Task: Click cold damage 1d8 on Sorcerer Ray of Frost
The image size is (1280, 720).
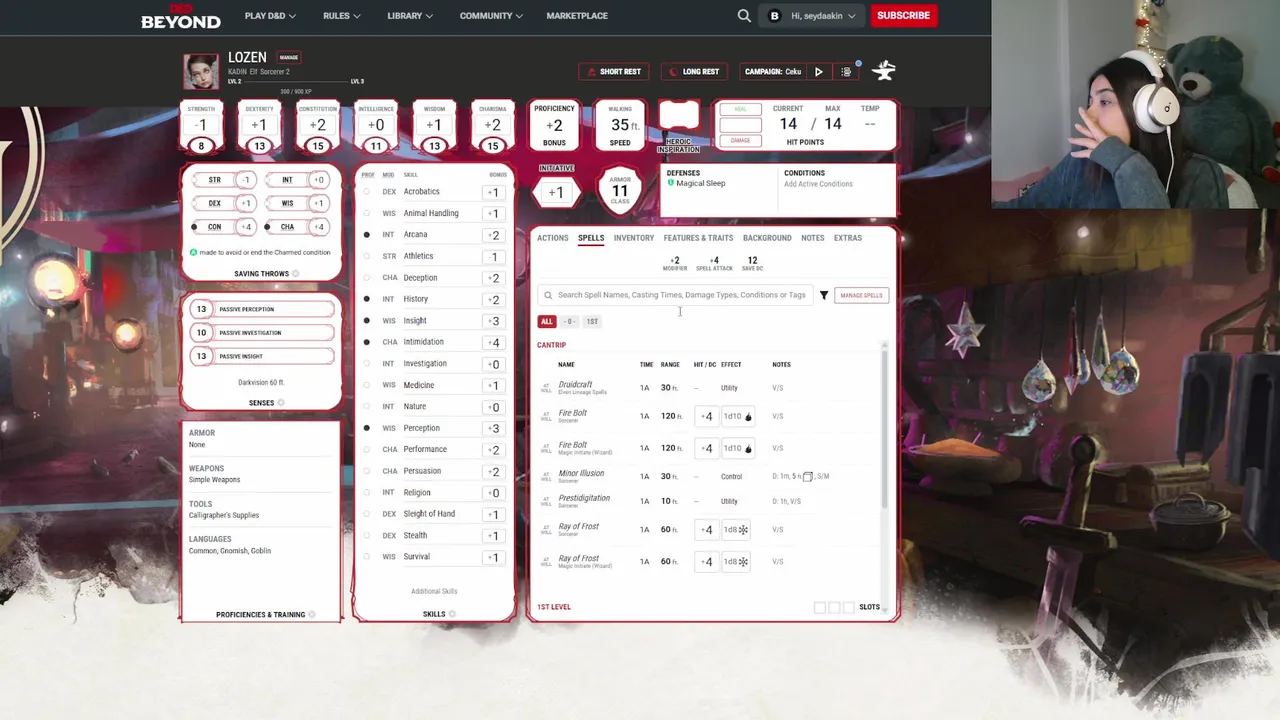Action: [736, 530]
